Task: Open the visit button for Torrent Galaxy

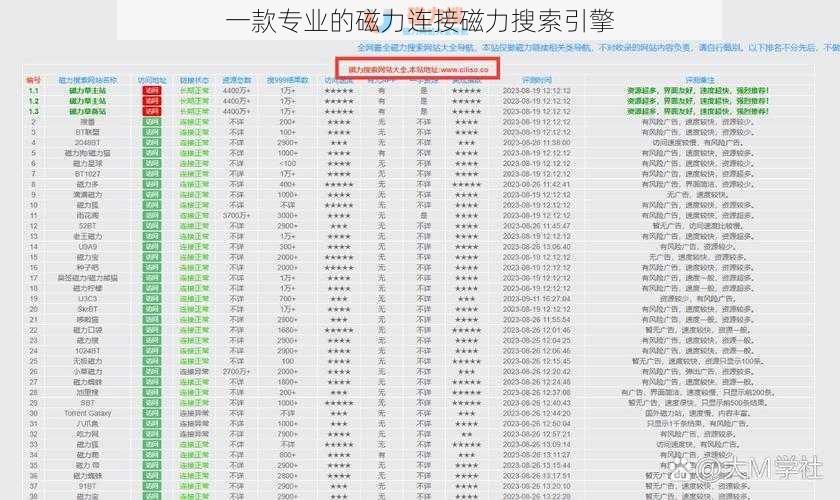Action: [152, 413]
